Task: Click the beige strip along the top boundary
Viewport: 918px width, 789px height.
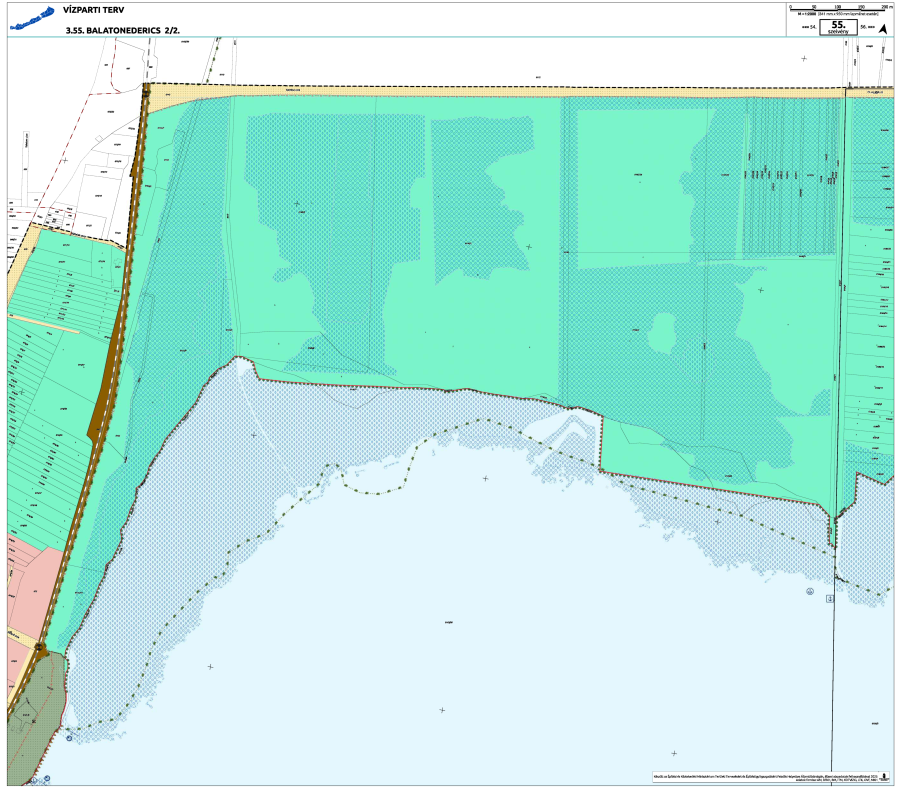Action: click(500, 91)
